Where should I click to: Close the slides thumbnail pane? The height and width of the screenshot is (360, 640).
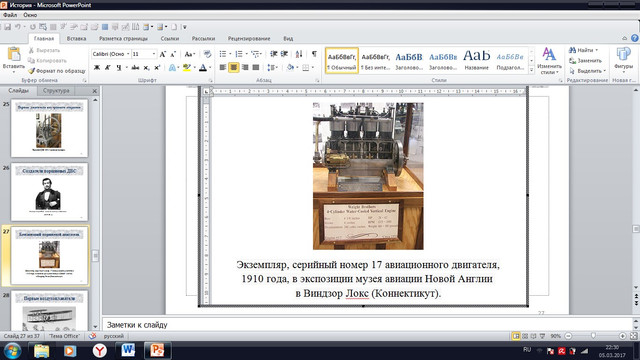(94, 91)
